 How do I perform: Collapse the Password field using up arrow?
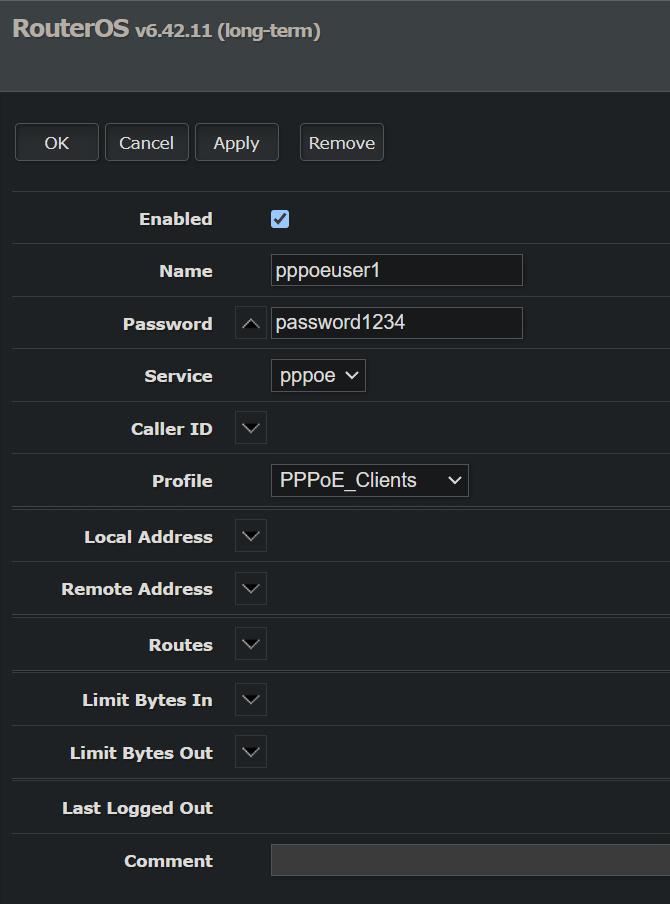tap(251, 323)
